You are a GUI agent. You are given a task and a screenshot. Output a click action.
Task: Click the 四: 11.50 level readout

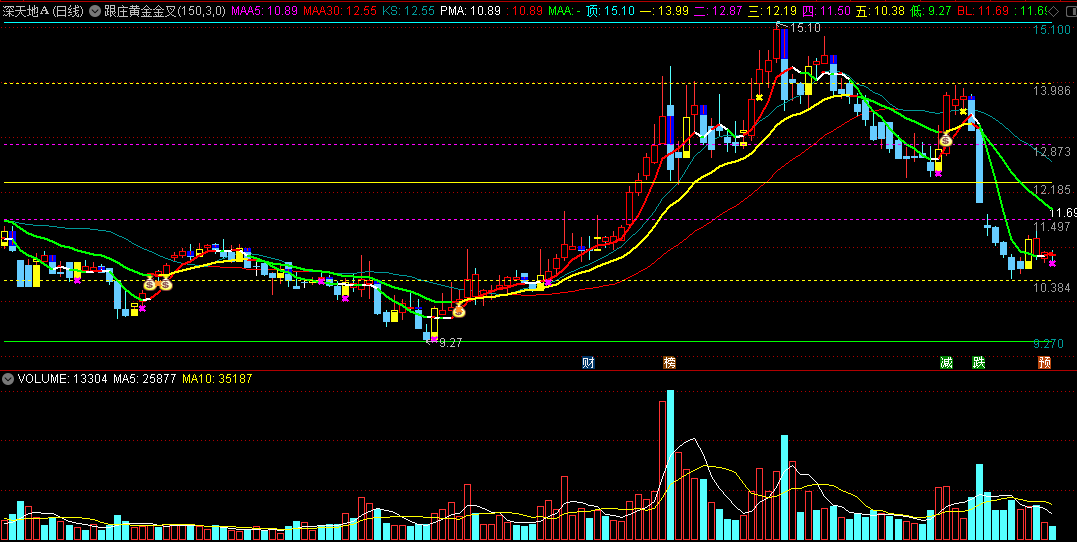coord(827,10)
